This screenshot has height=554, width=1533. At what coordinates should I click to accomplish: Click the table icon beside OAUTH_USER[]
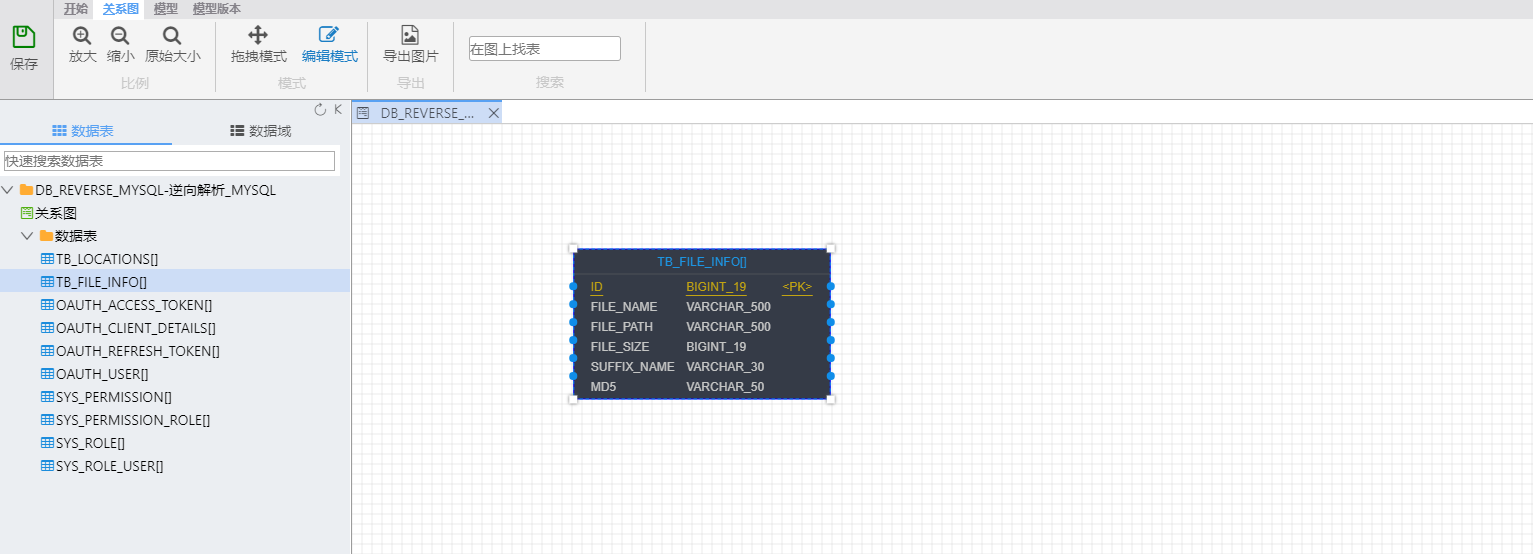(x=47, y=374)
